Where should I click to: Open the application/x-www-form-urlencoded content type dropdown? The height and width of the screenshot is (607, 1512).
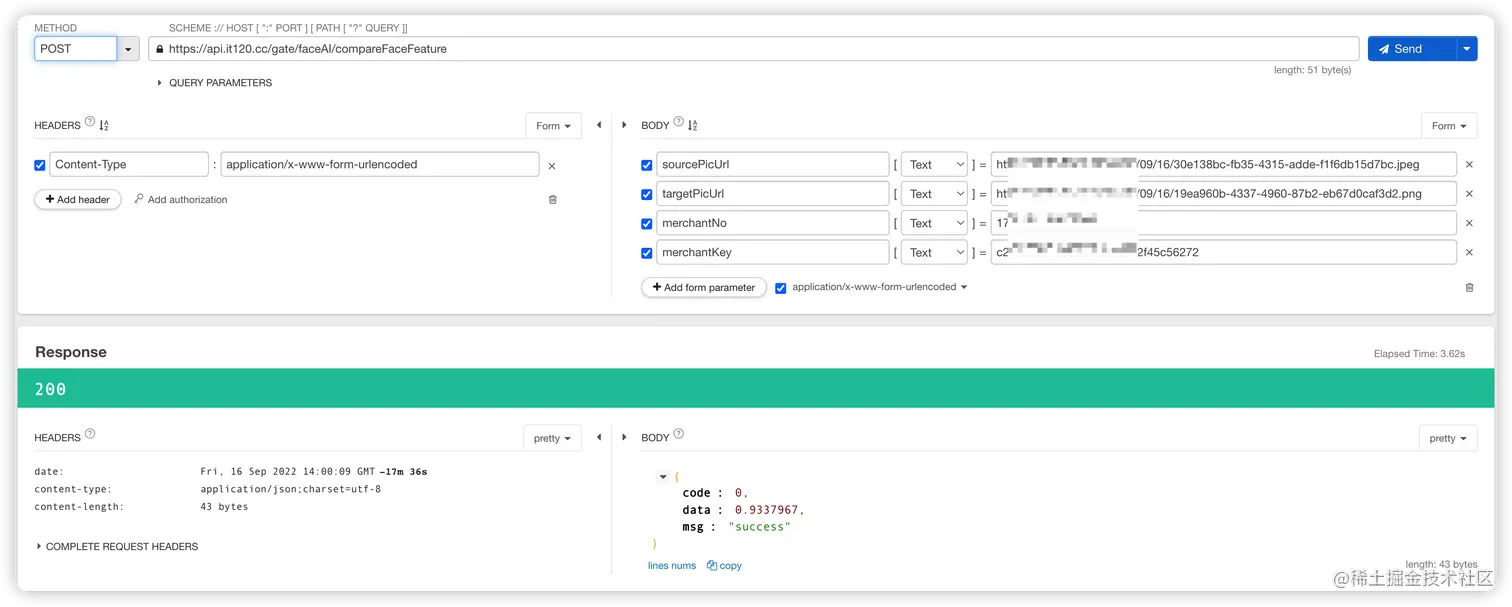click(880, 287)
